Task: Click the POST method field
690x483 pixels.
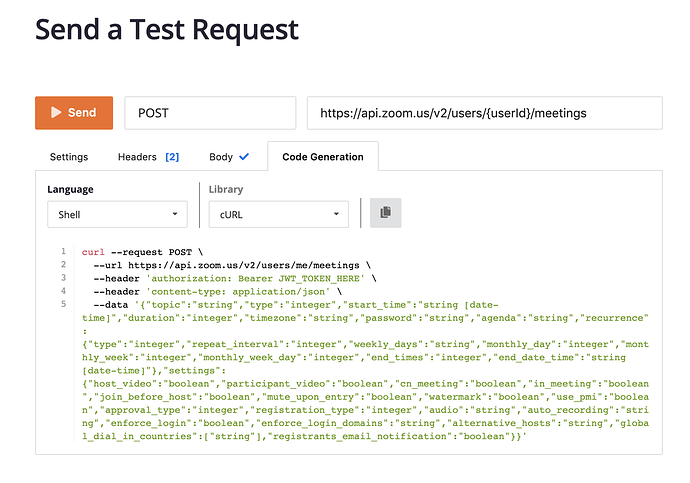Action: 210,113
